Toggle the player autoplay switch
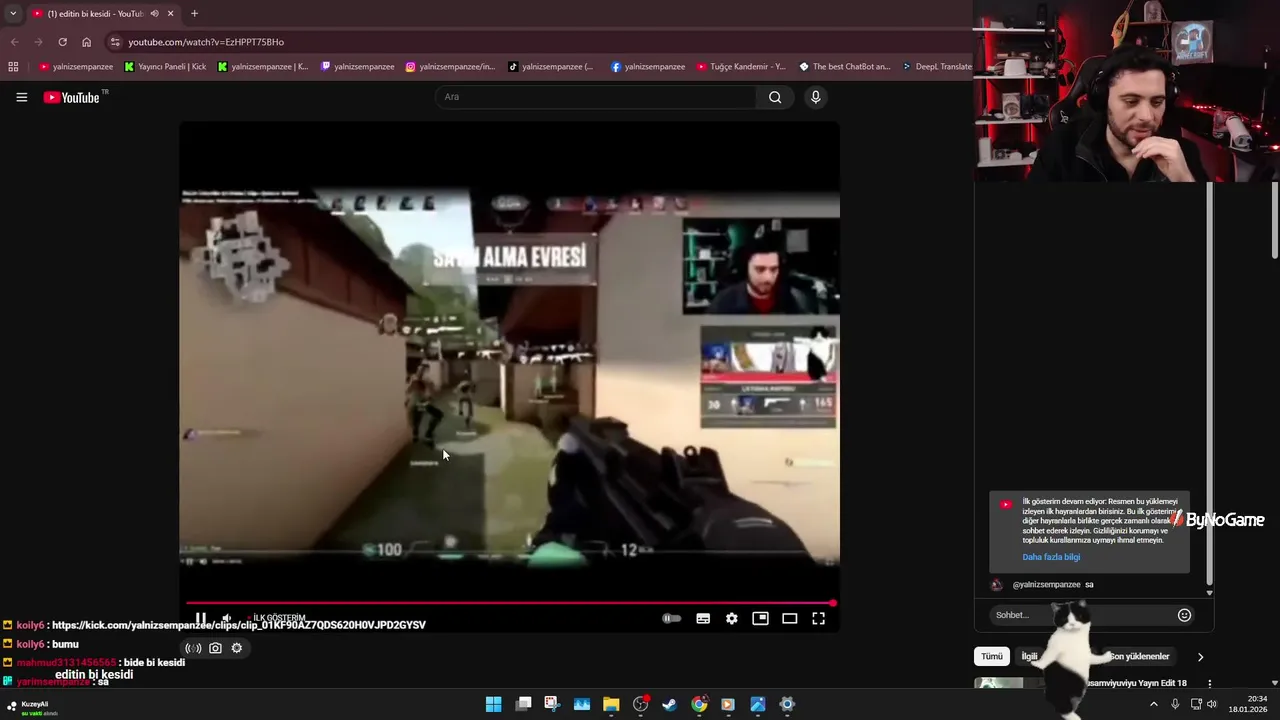1280x720 pixels. 672,619
